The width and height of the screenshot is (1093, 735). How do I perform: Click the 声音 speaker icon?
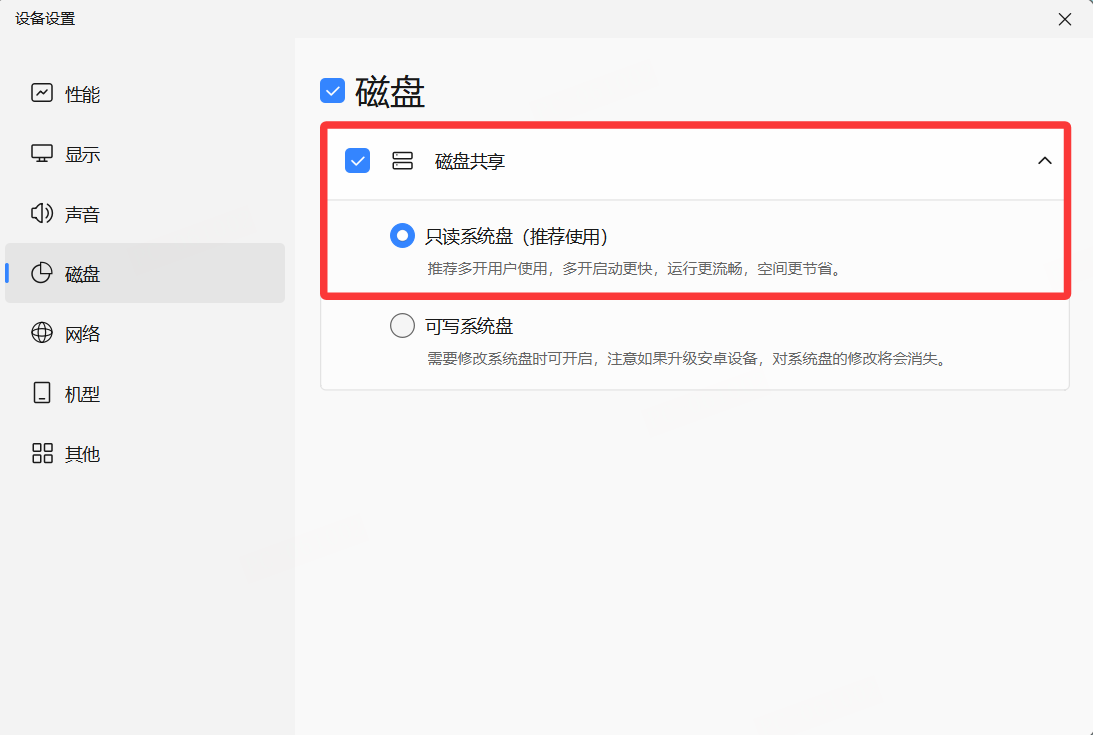click(x=42, y=214)
